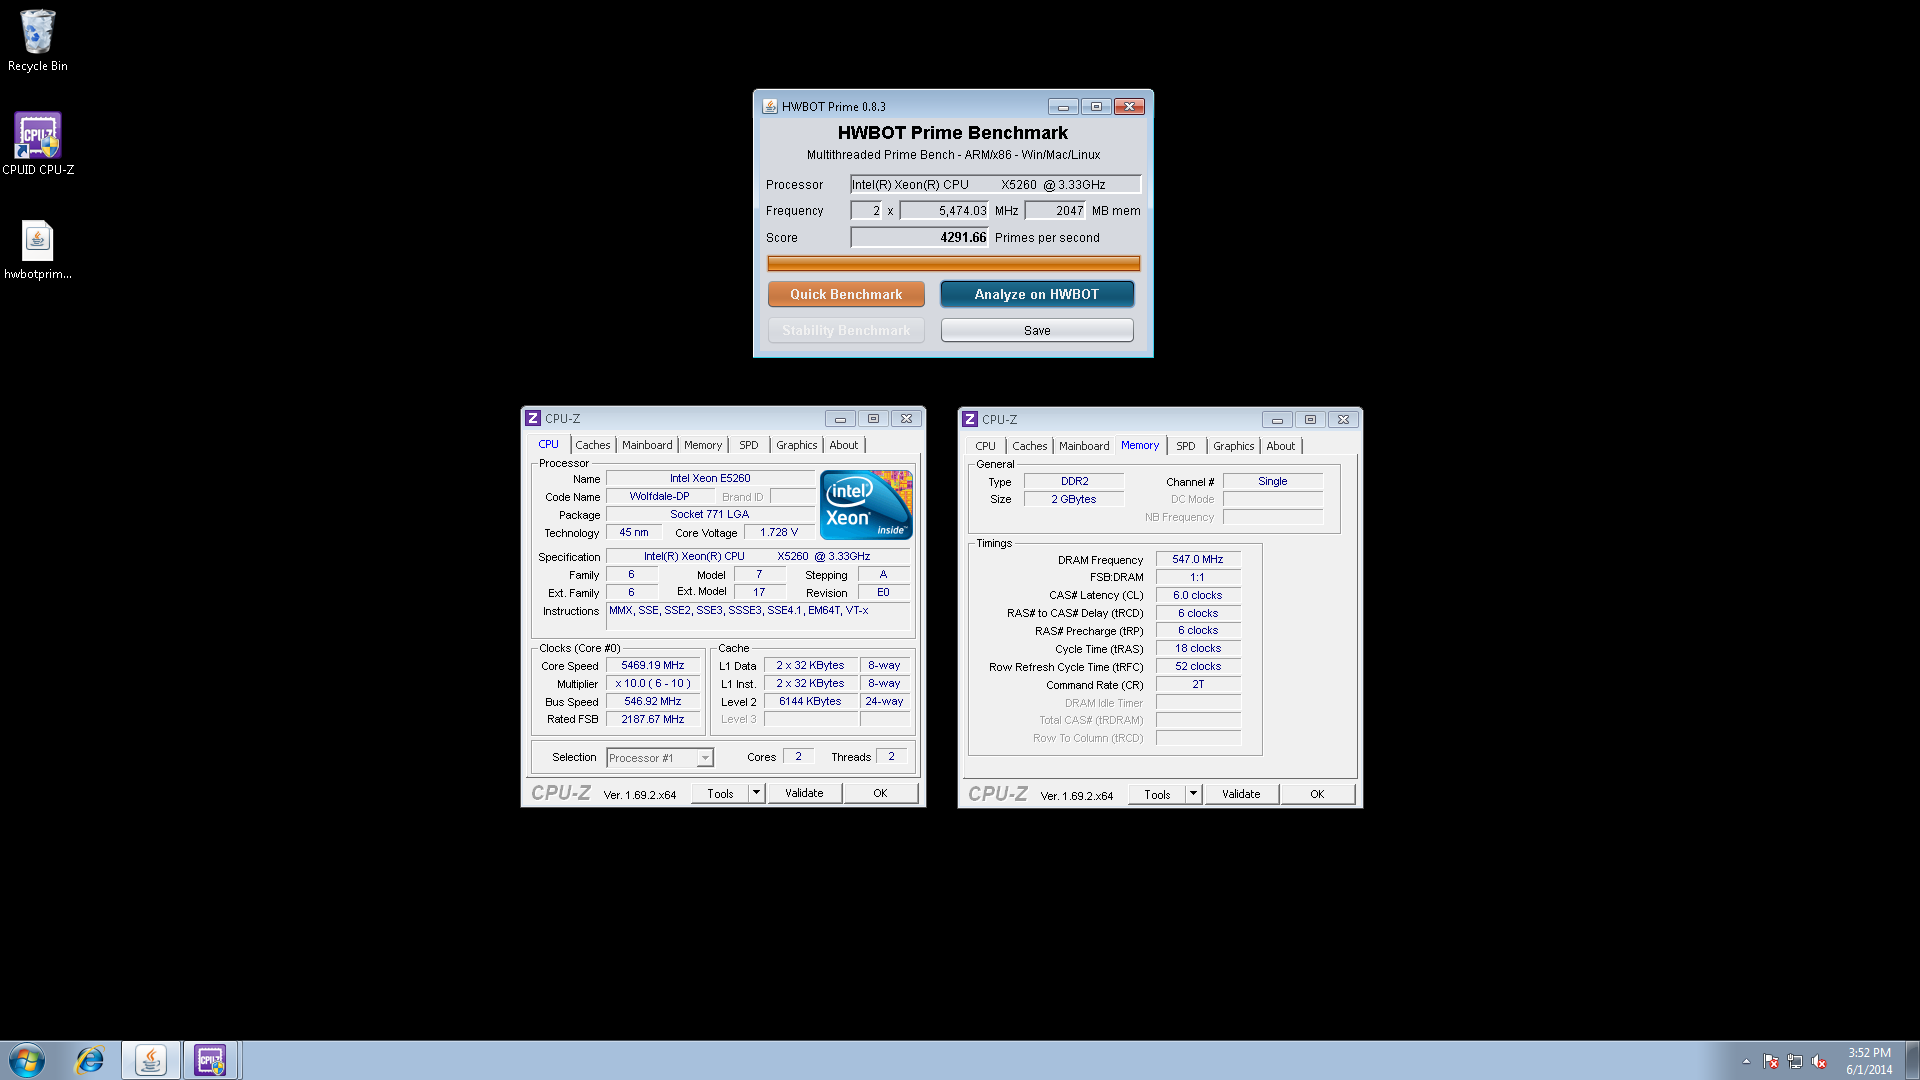This screenshot has width=1920, height=1080.
Task: Click Tools button in right CPU-Z window
Action: pos(1157,794)
